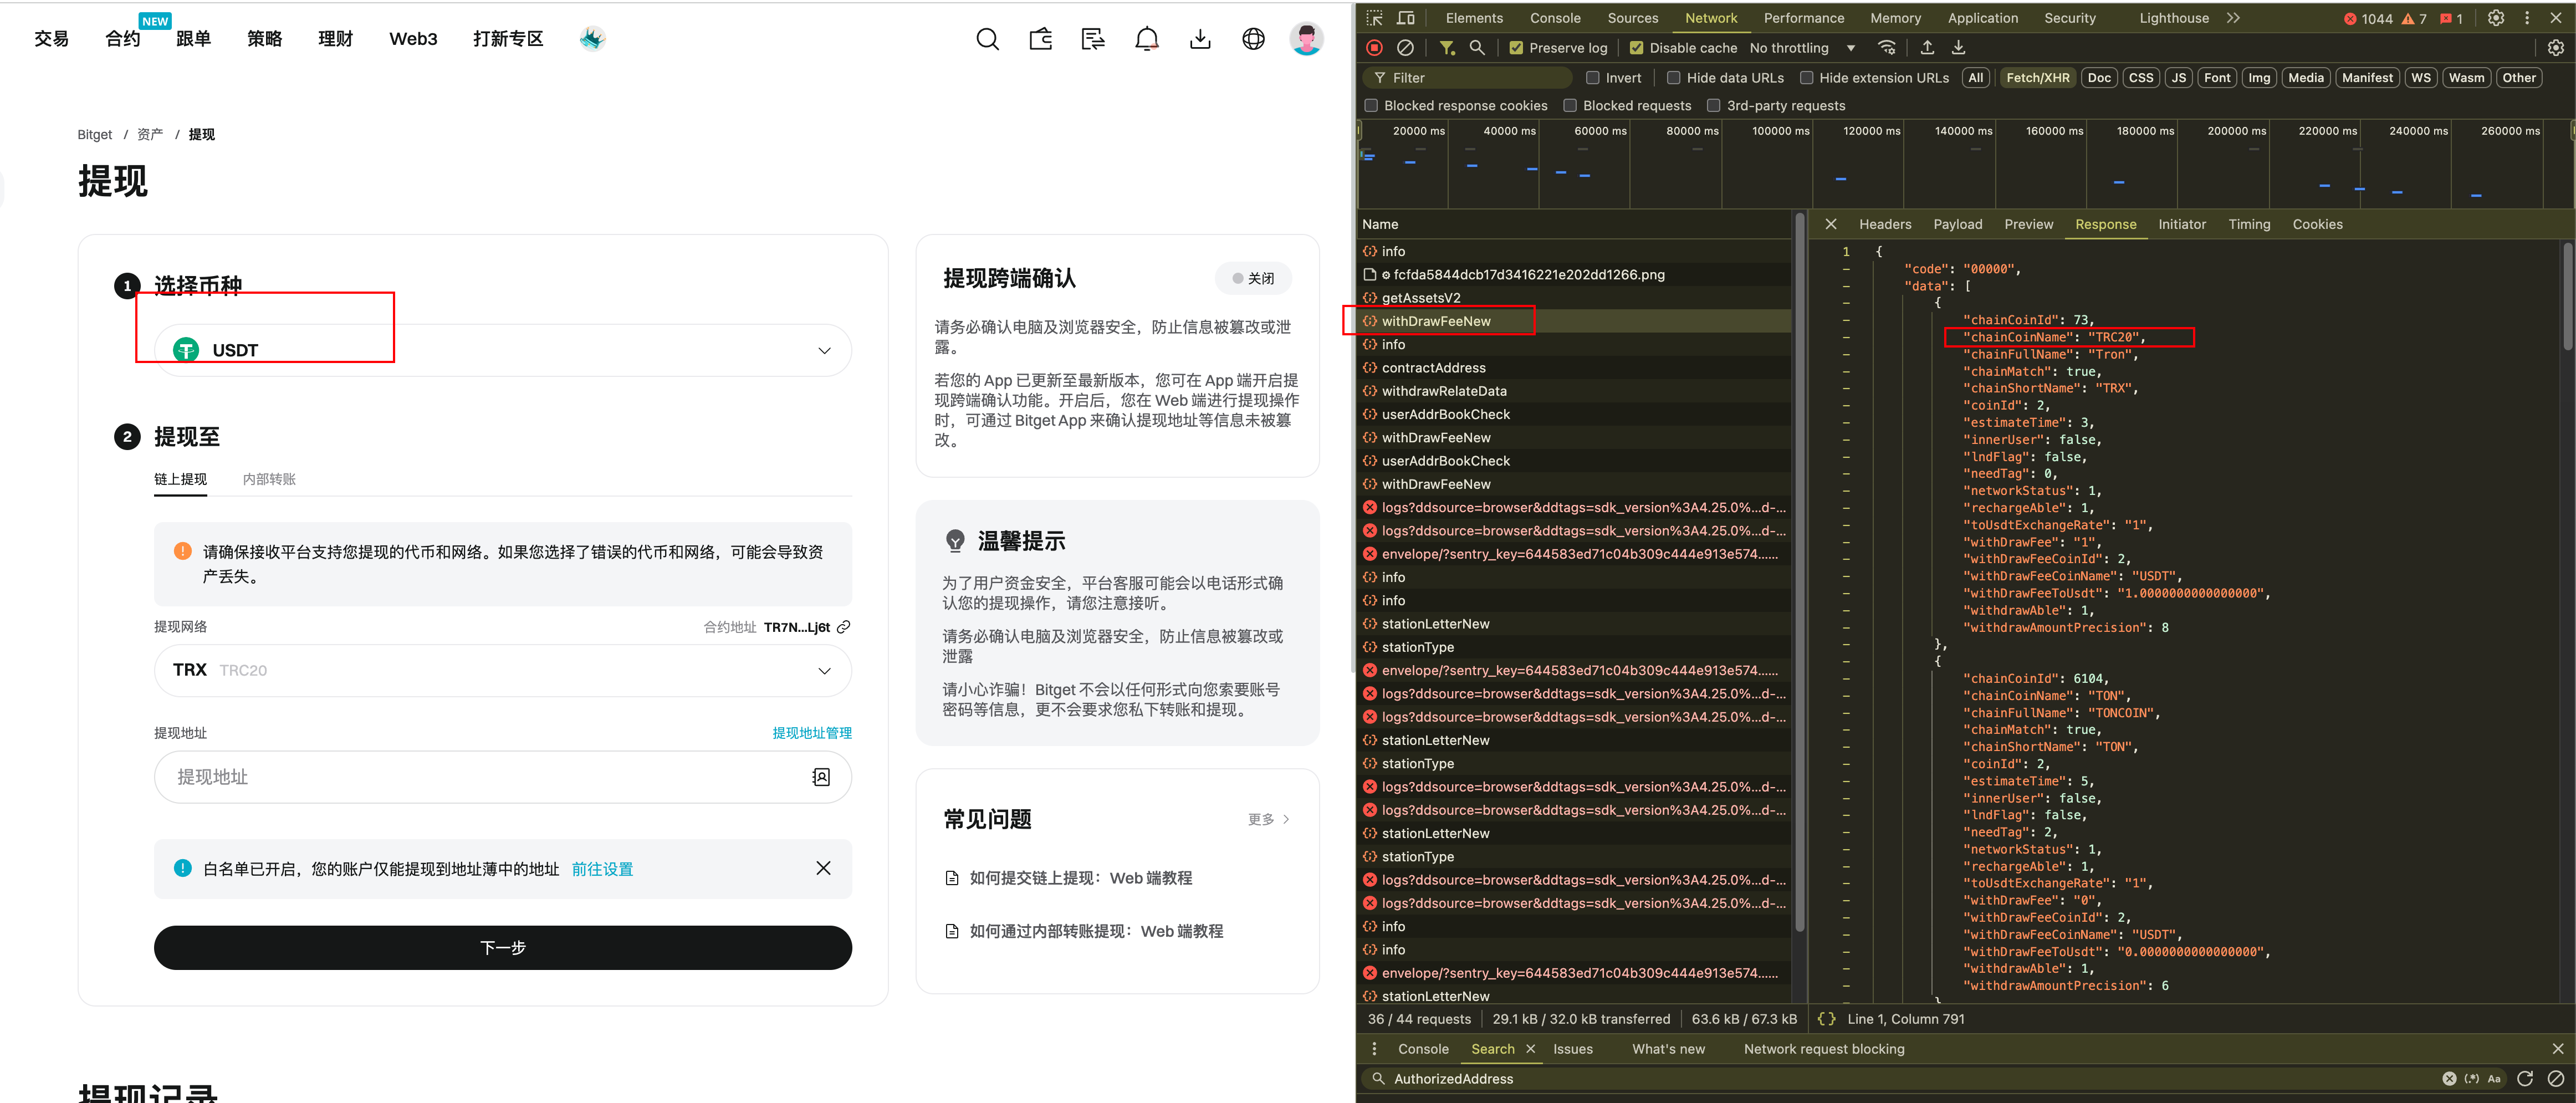
Task: Switch to the Headers tab
Action: (1884, 224)
